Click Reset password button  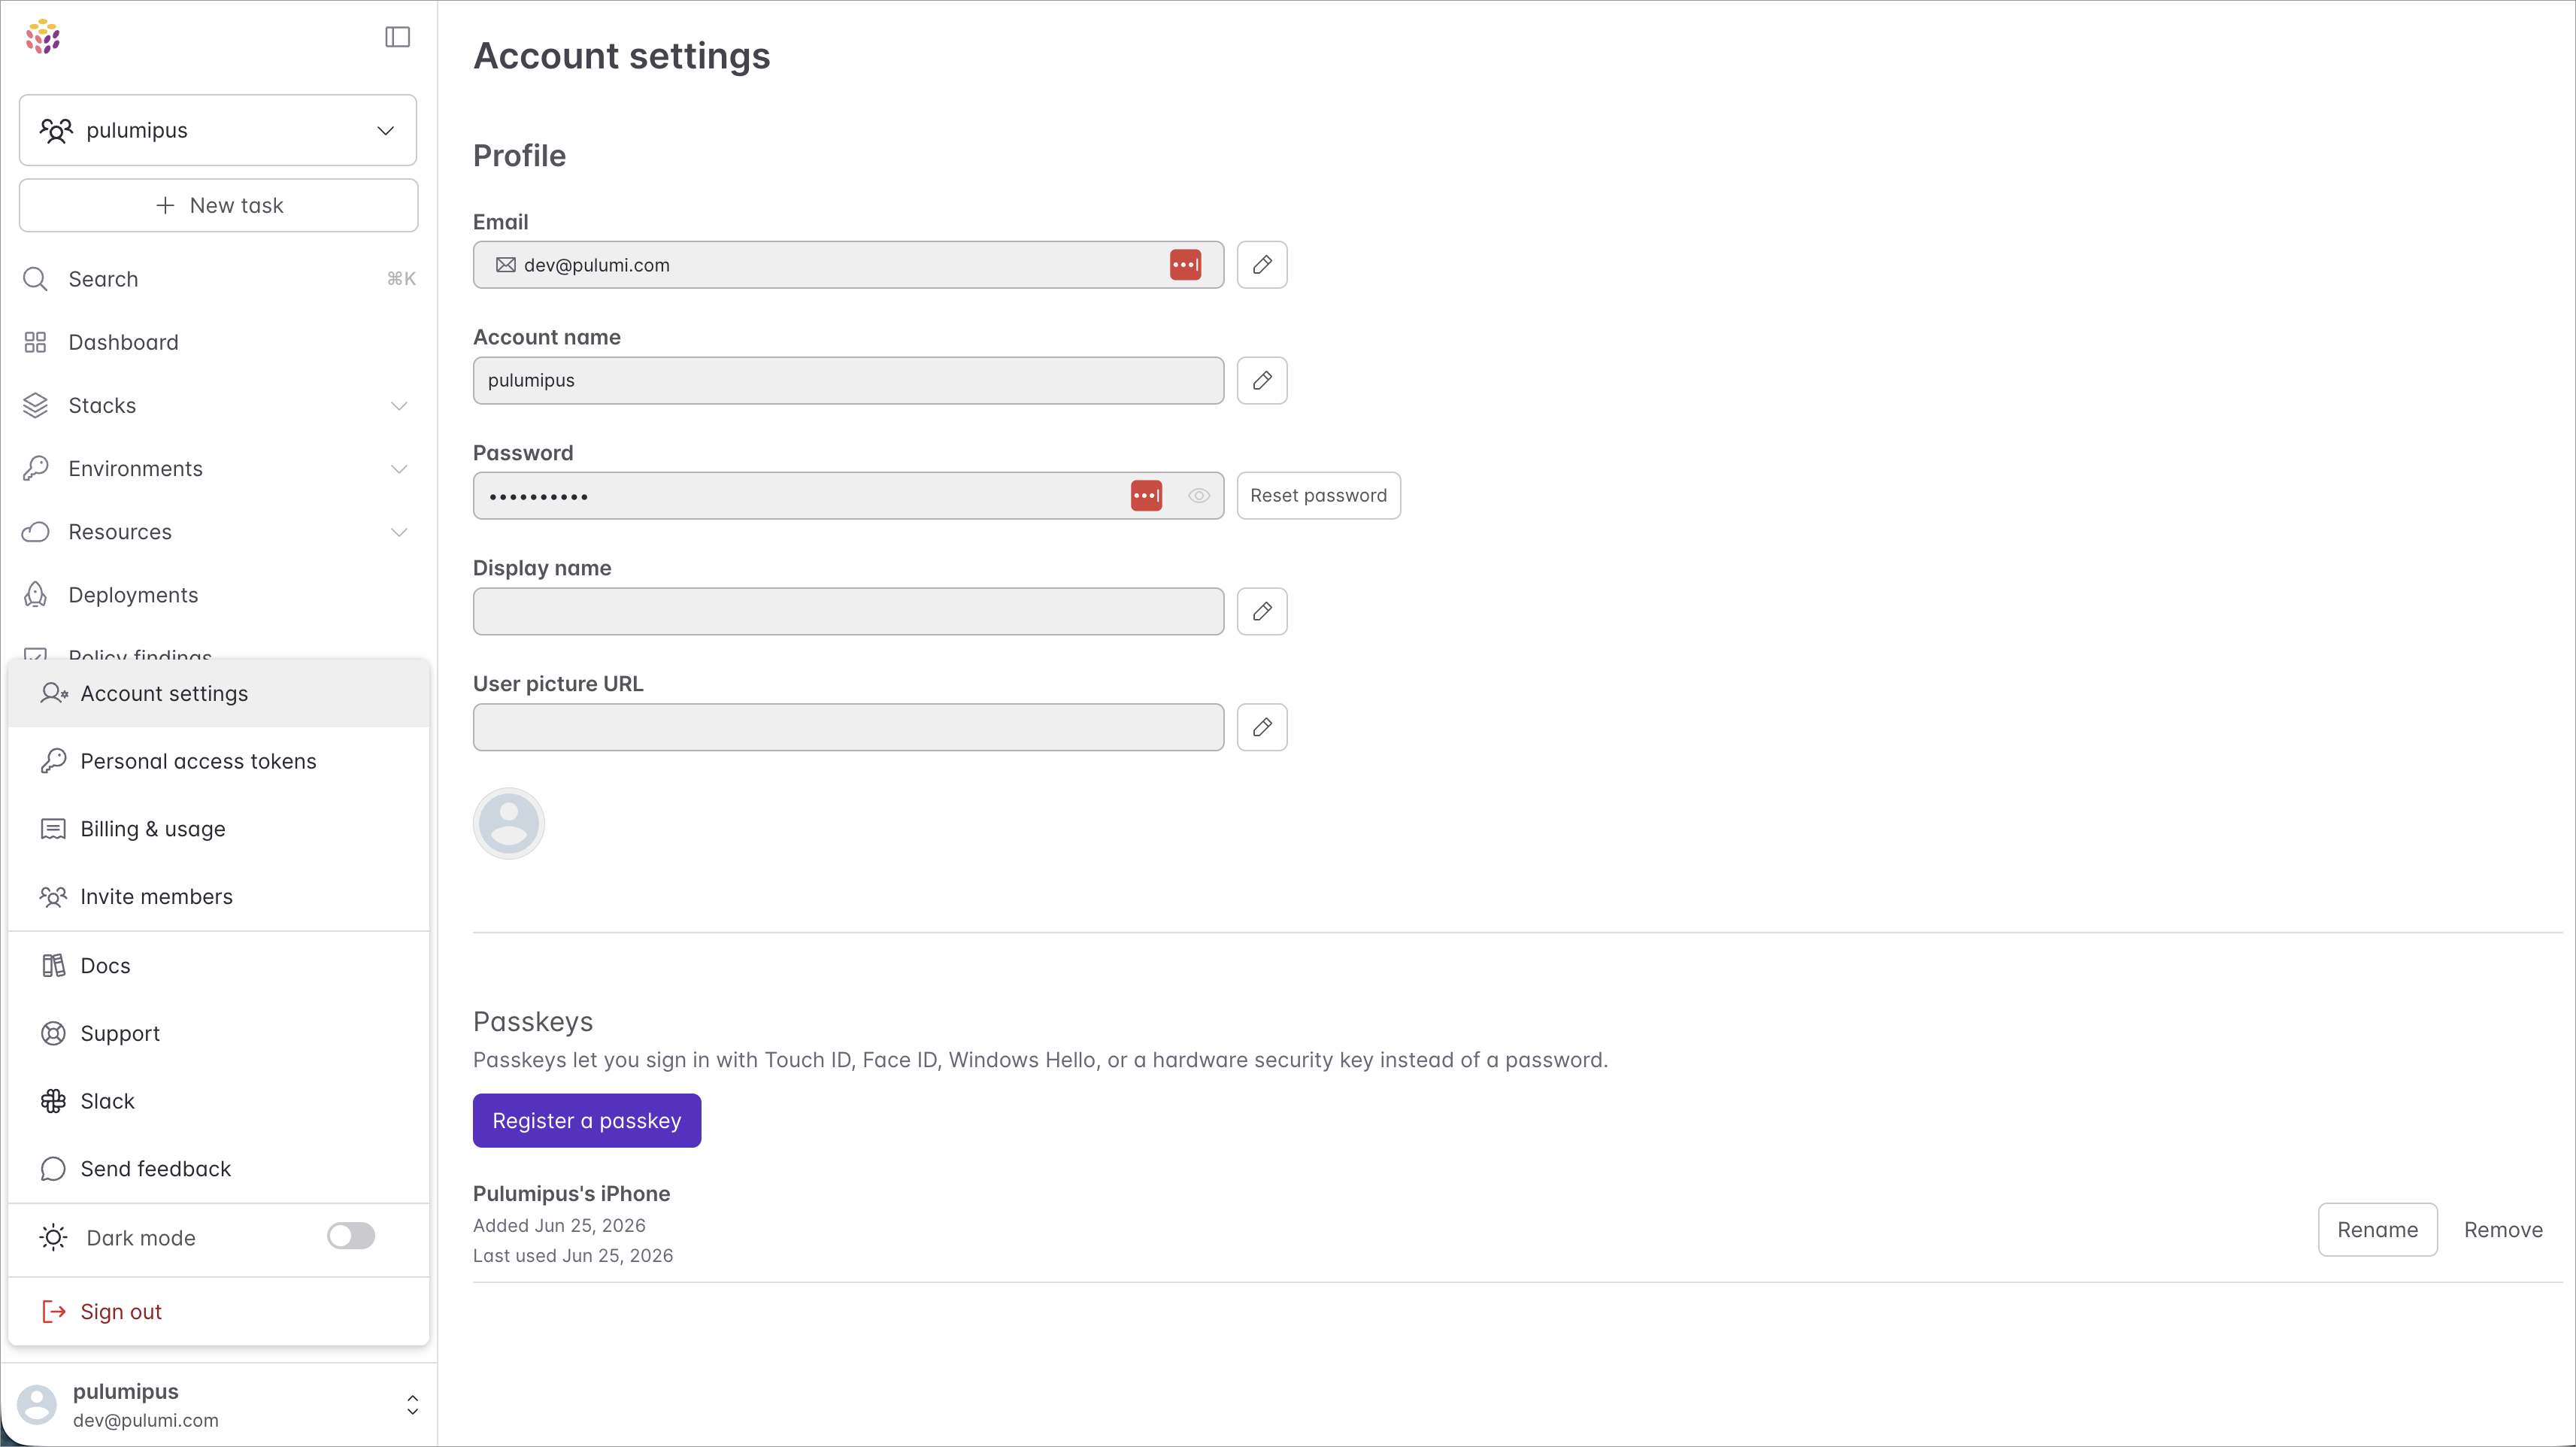(1319, 496)
